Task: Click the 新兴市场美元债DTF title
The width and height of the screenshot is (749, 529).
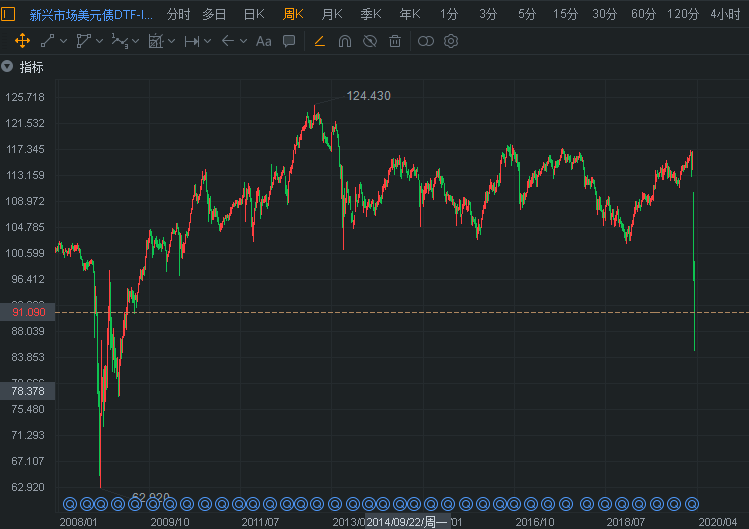Action: click(x=91, y=14)
